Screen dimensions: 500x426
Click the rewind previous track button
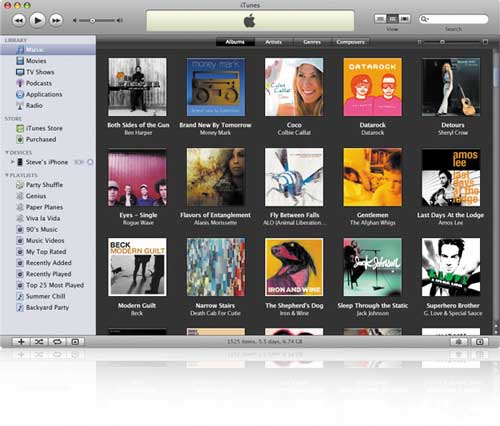[19, 20]
